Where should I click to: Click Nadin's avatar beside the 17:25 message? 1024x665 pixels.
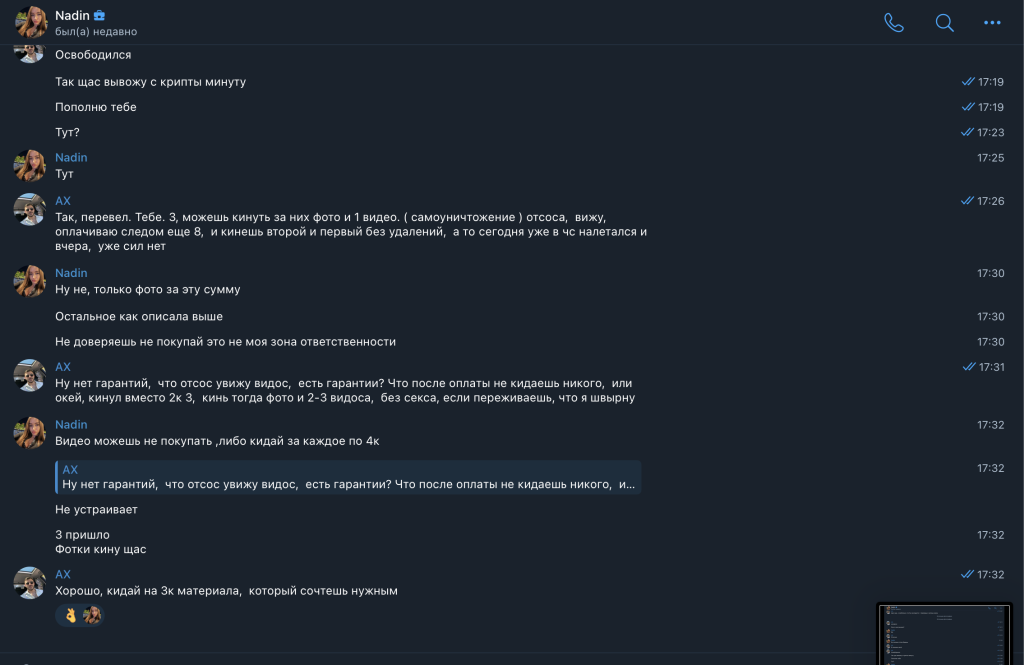[x=30, y=166]
